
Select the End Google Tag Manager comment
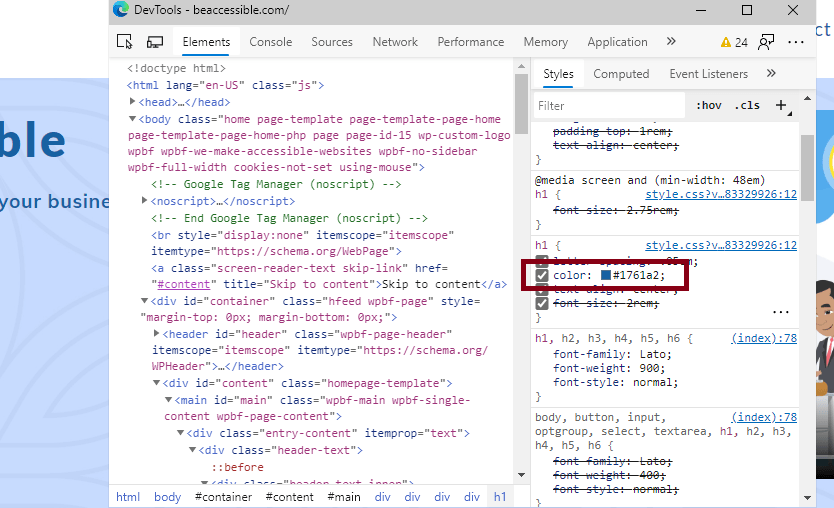click(289, 218)
